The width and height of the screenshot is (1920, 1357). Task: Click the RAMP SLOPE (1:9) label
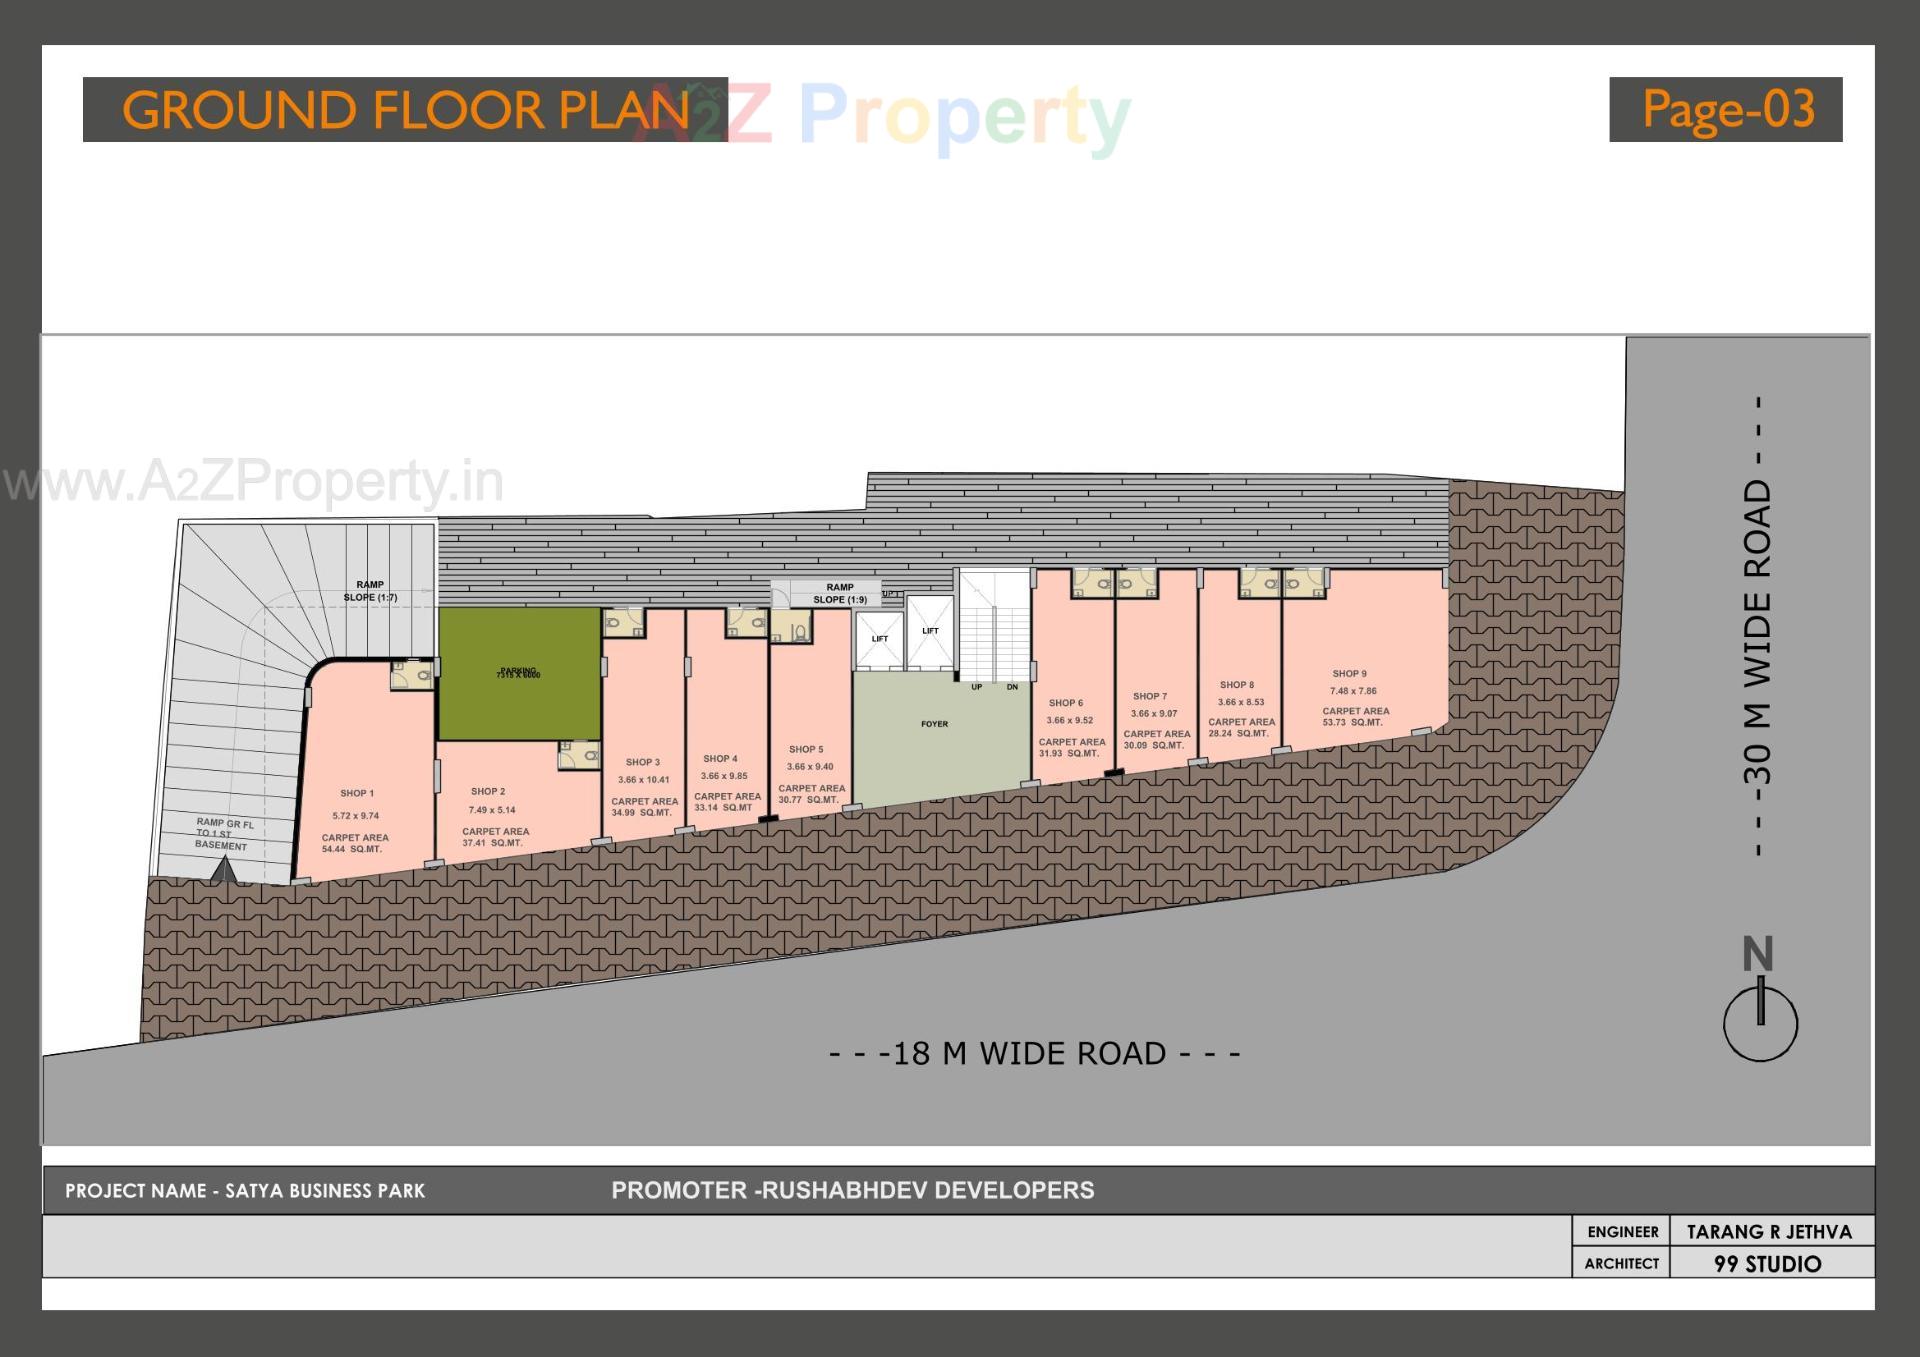840,594
